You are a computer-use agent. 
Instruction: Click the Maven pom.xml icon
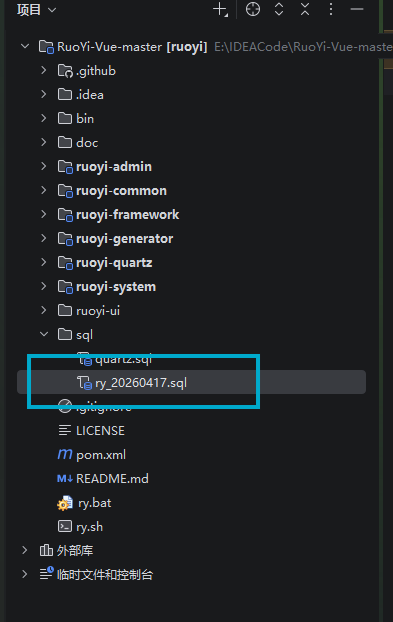pyautogui.click(x=65, y=454)
